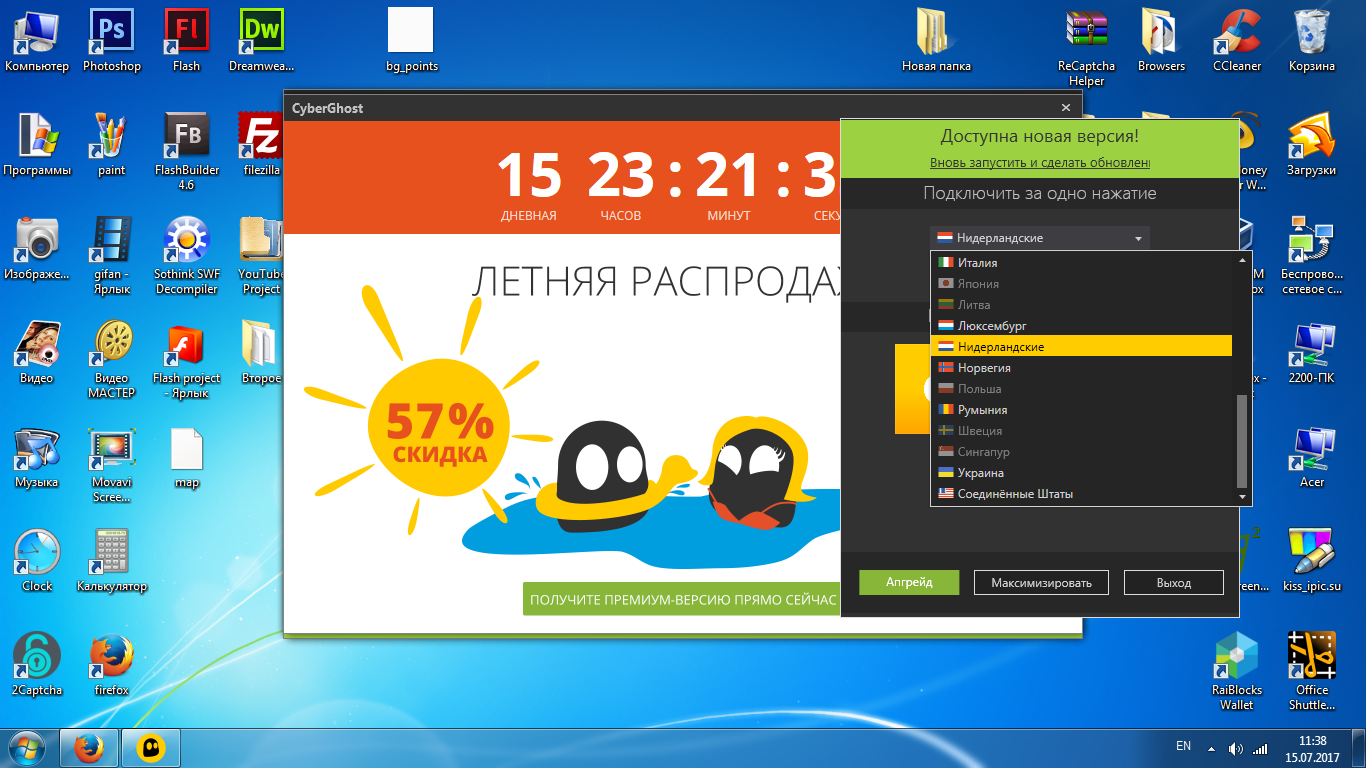Open the Музыка desktop shortcut

pos(37,456)
